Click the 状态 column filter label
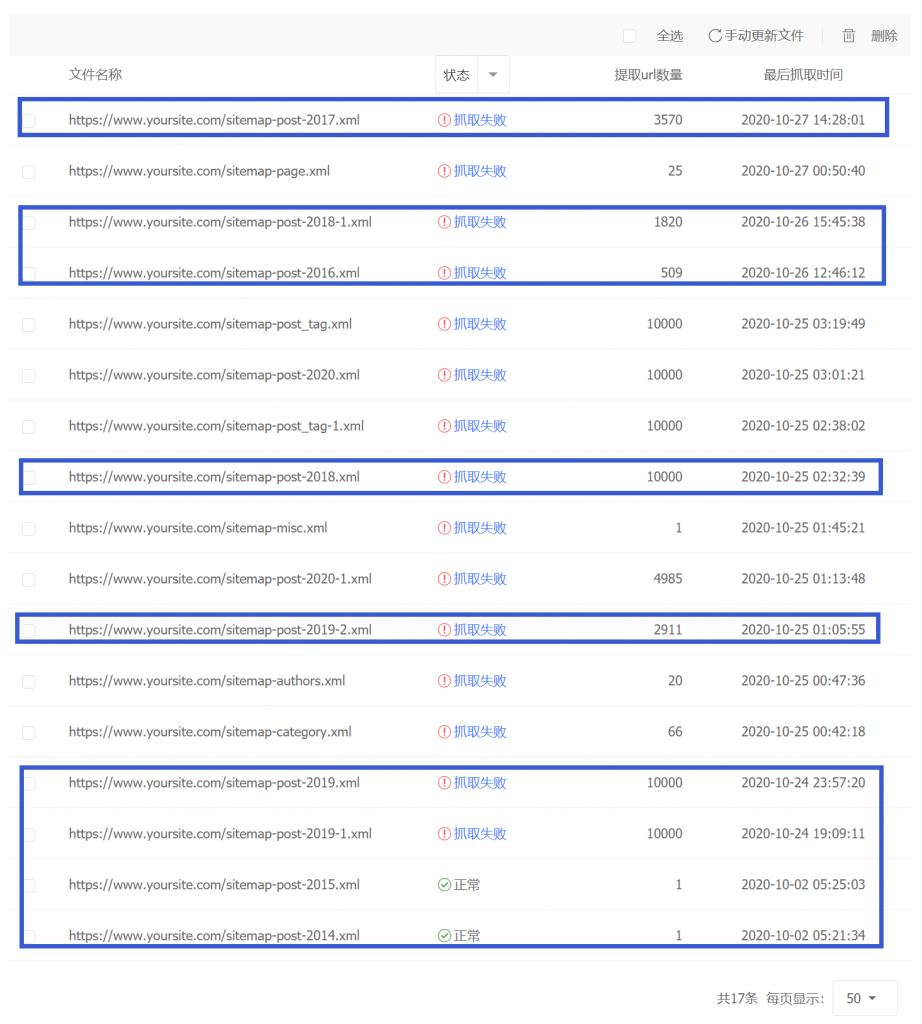Image resolution: width=922 pixels, height=1024 pixels. [457, 75]
